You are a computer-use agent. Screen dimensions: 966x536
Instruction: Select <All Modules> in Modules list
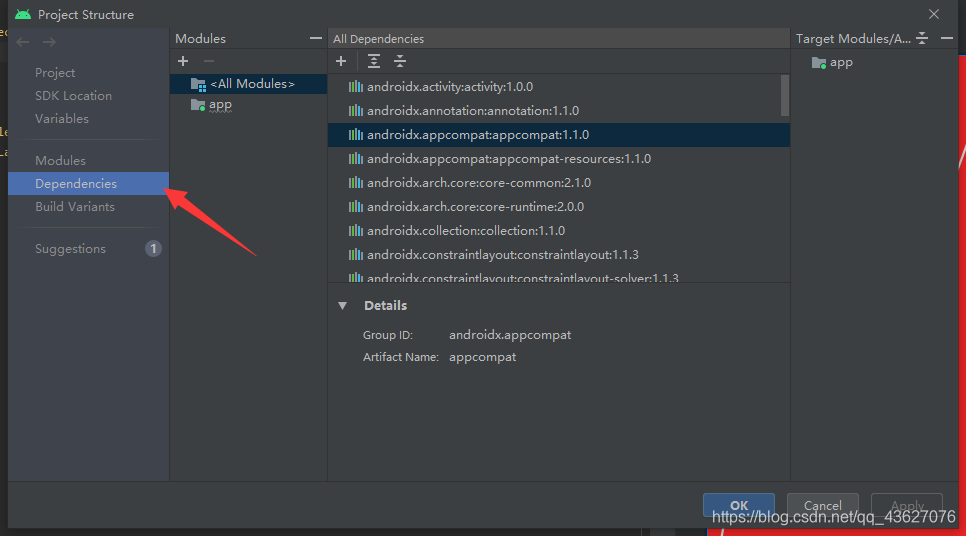coord(248,84)
